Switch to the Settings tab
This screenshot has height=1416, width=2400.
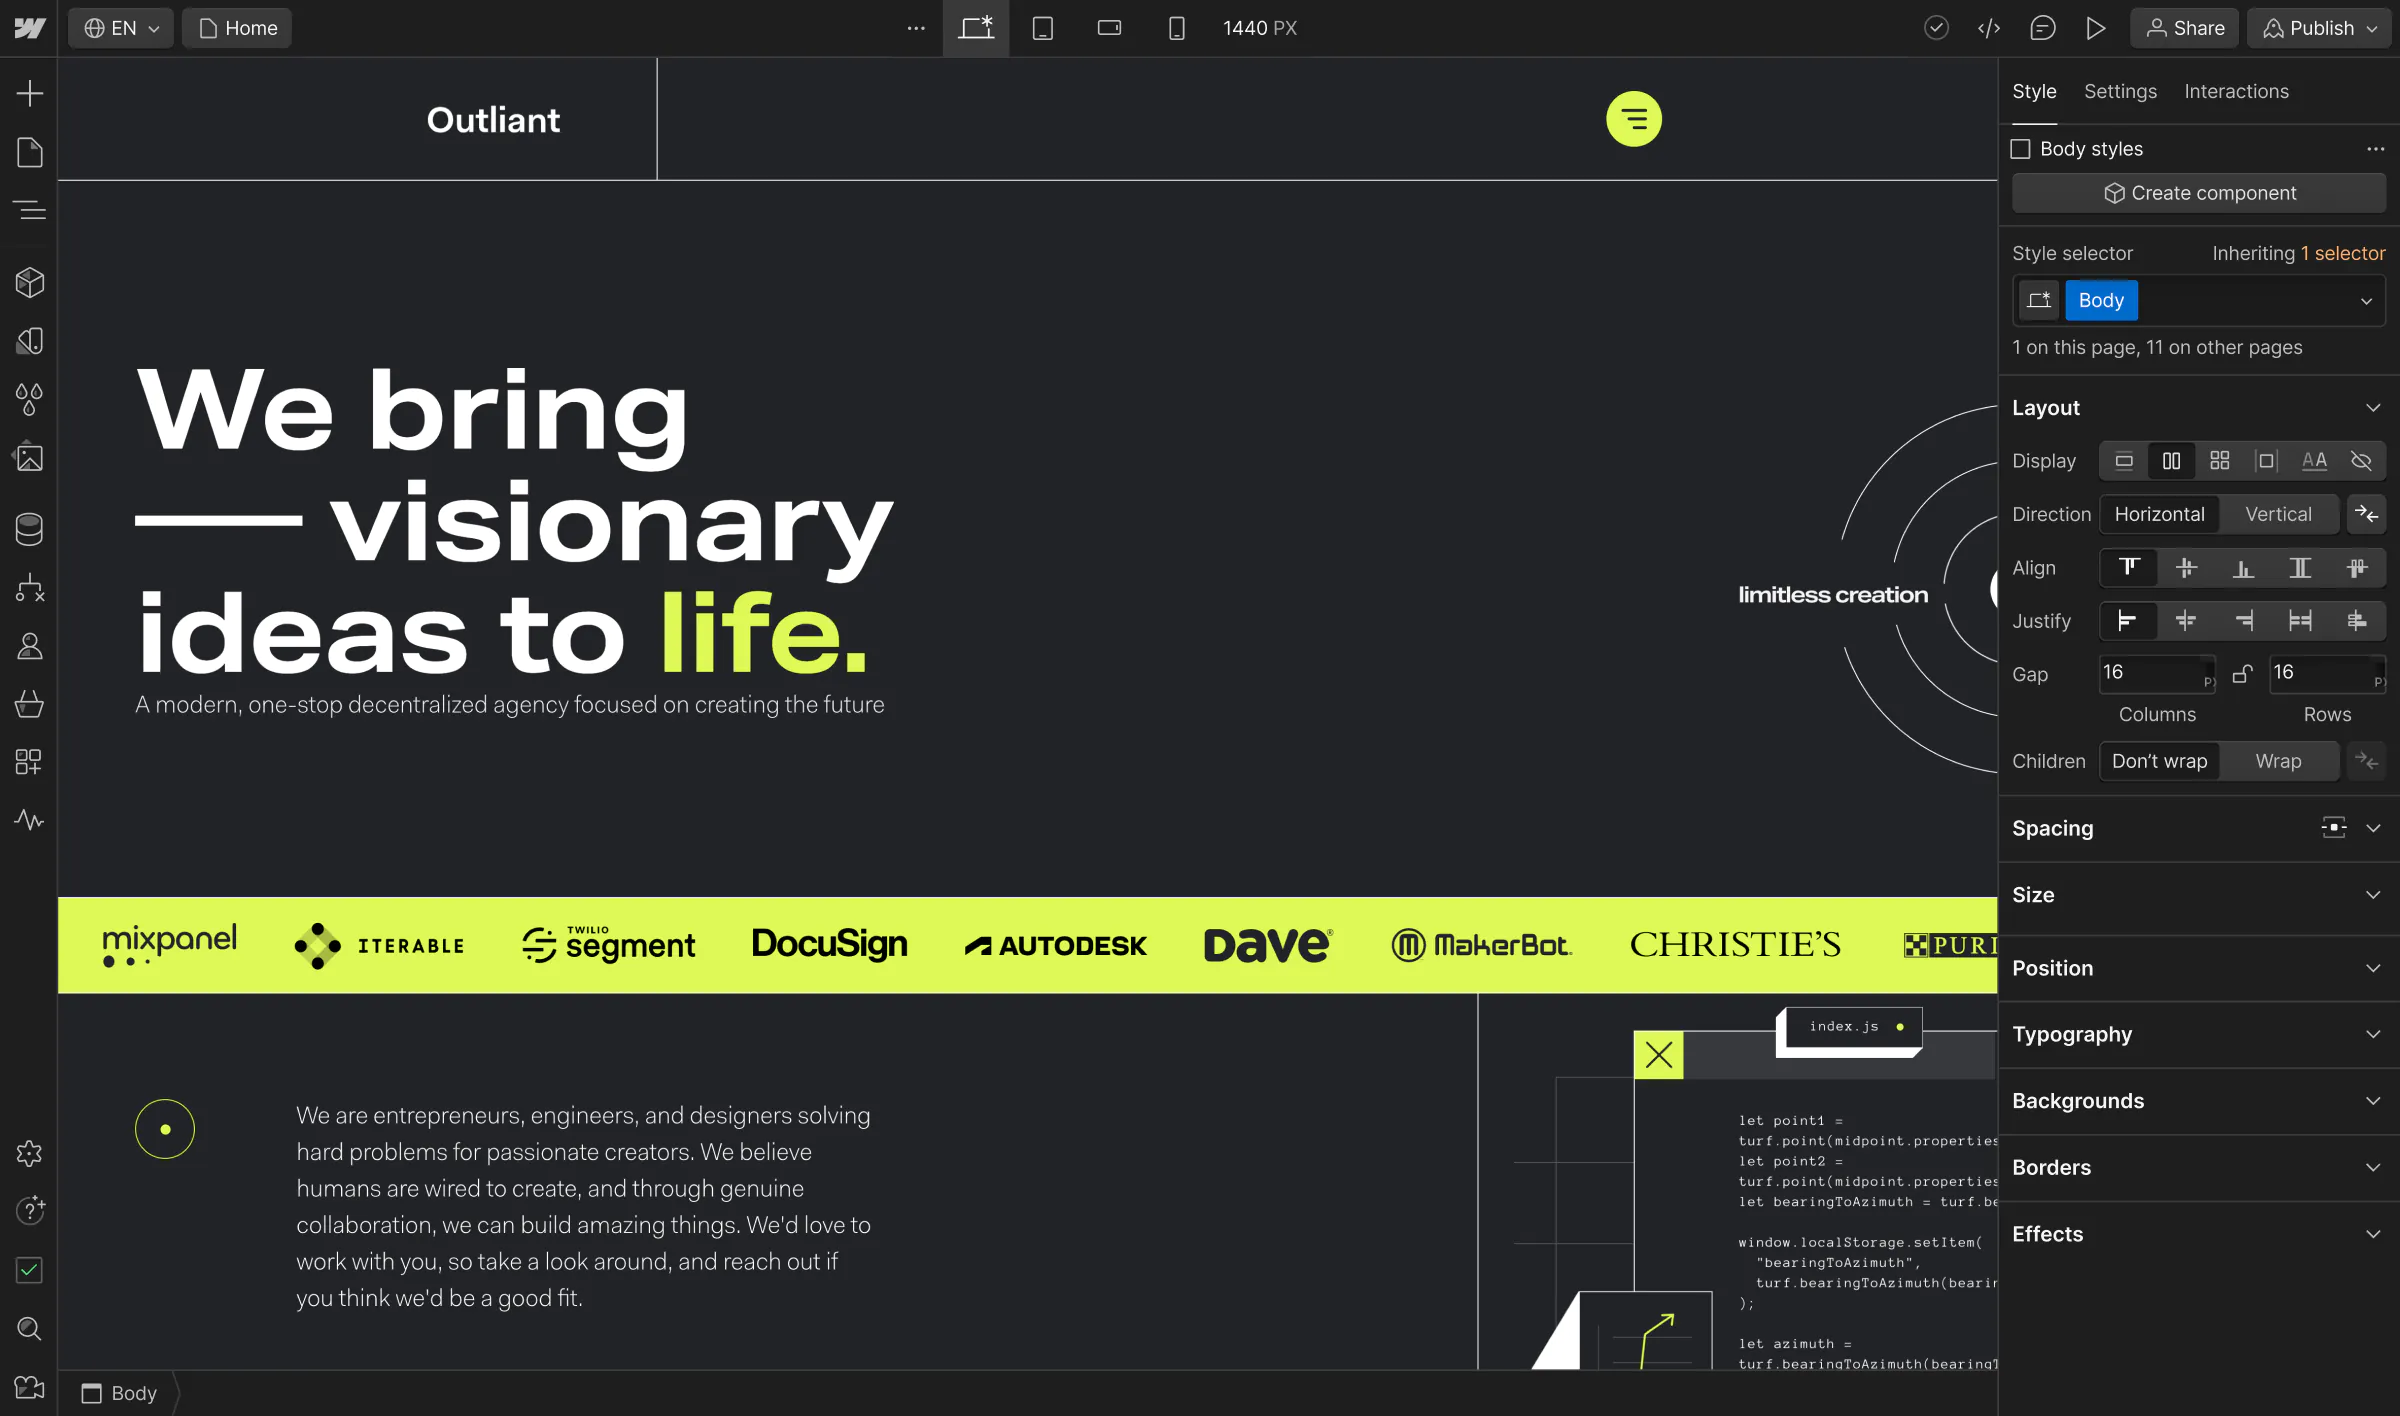(2119, 91)
